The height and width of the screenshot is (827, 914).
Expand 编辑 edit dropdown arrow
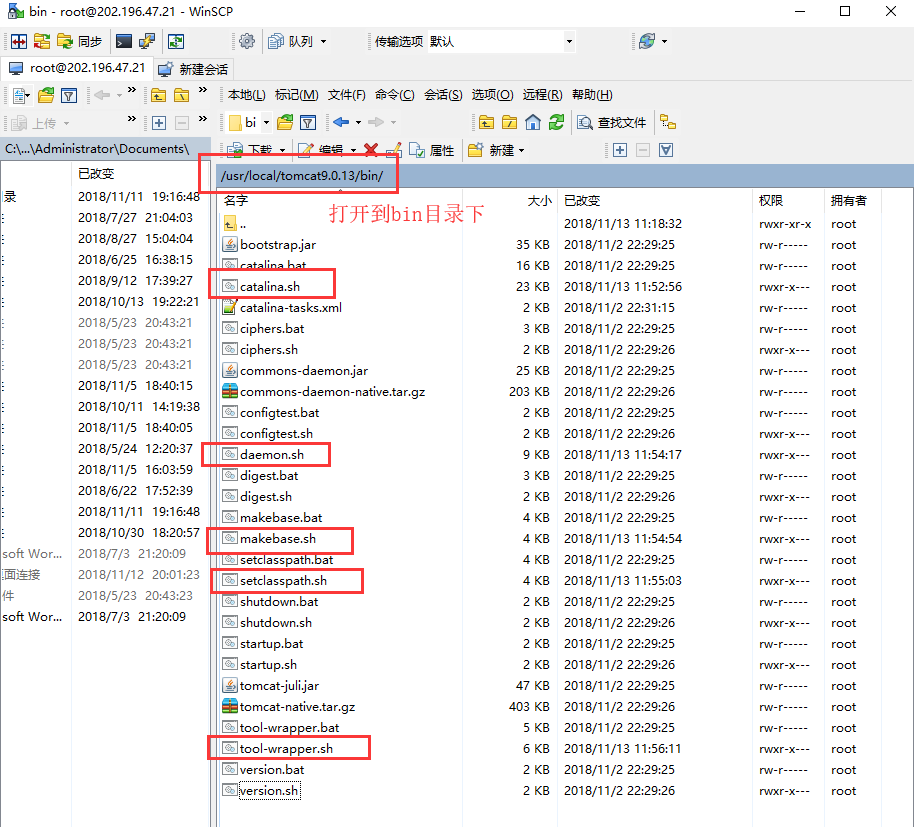pos(353,150)
